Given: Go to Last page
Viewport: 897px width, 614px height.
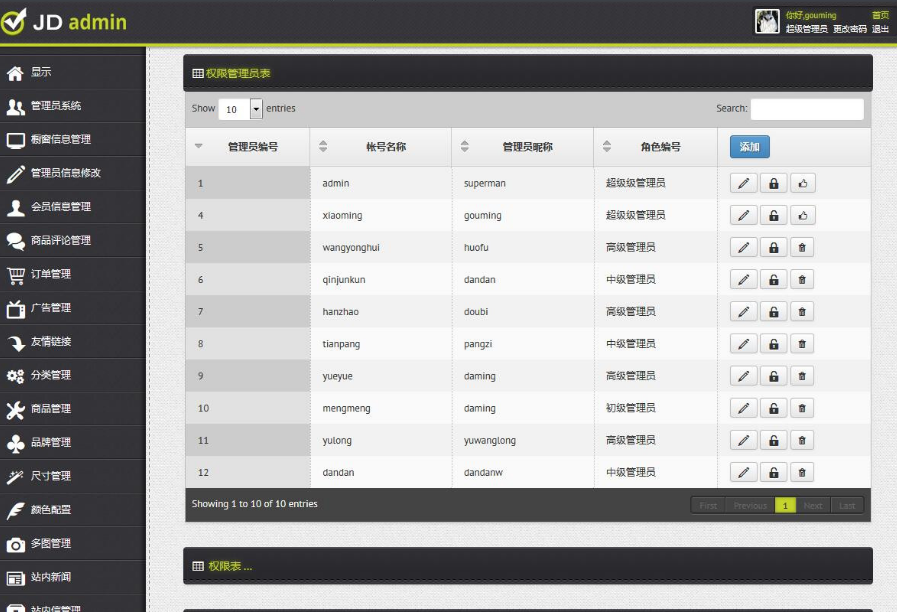Looking at the screenshot, I should click(x=847, y=505).
